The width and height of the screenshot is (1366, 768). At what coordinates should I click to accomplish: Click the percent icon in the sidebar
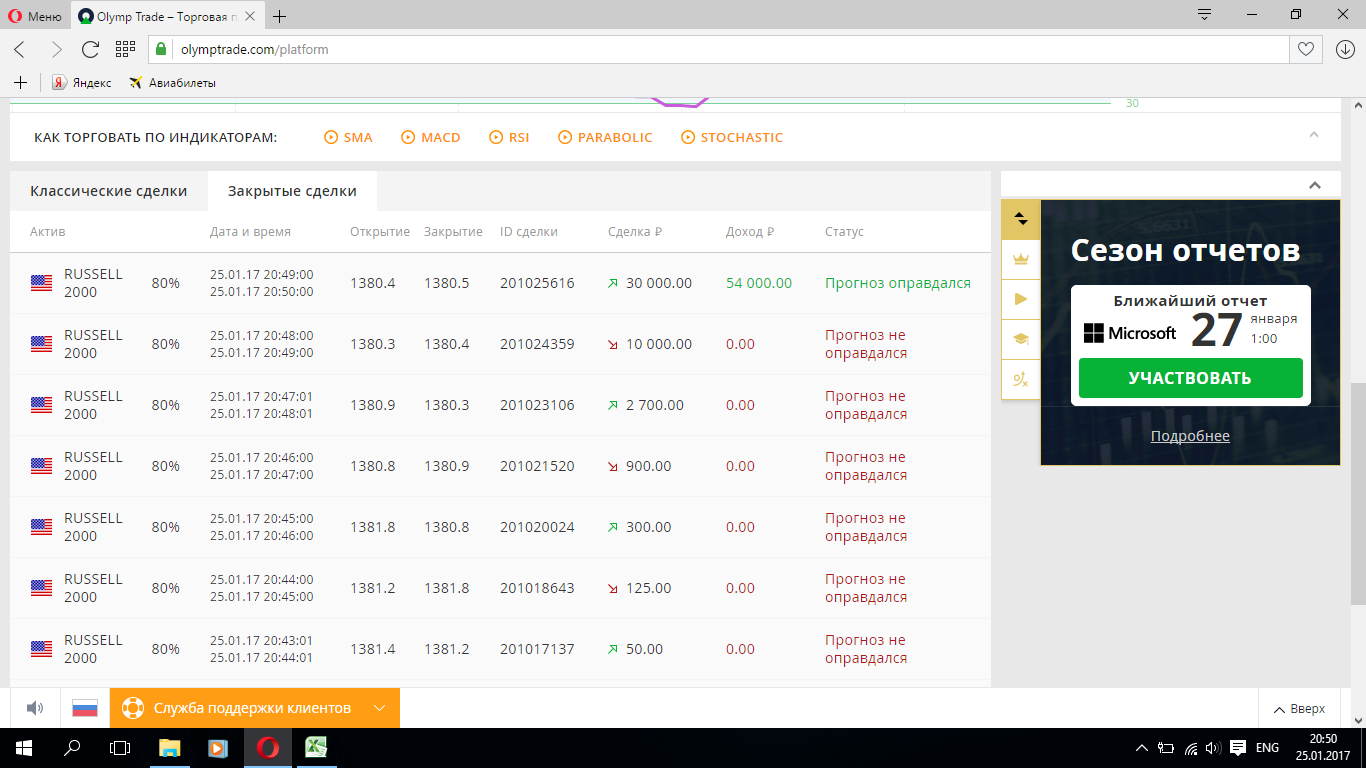[1021, 379]
